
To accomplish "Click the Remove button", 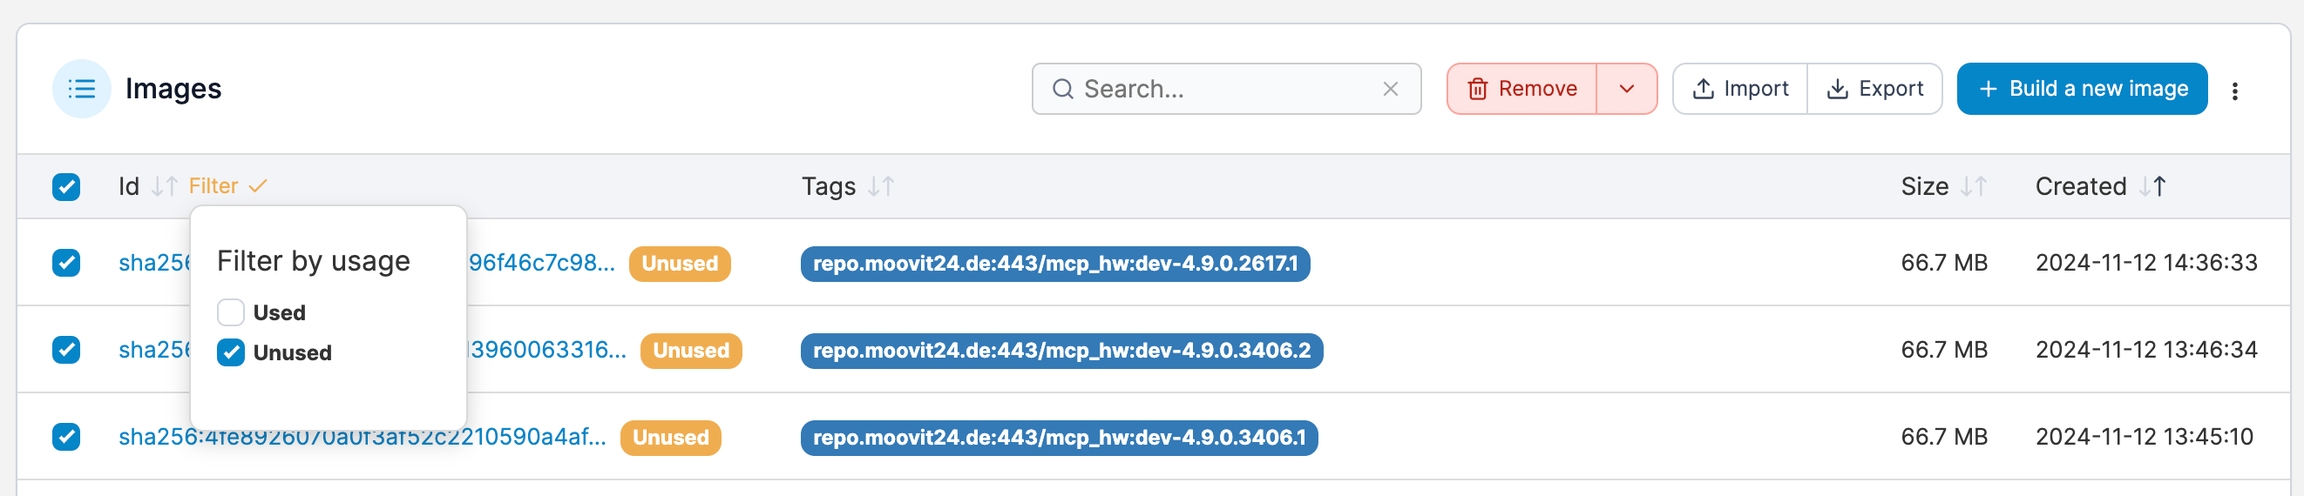I will click(1522, 89).
